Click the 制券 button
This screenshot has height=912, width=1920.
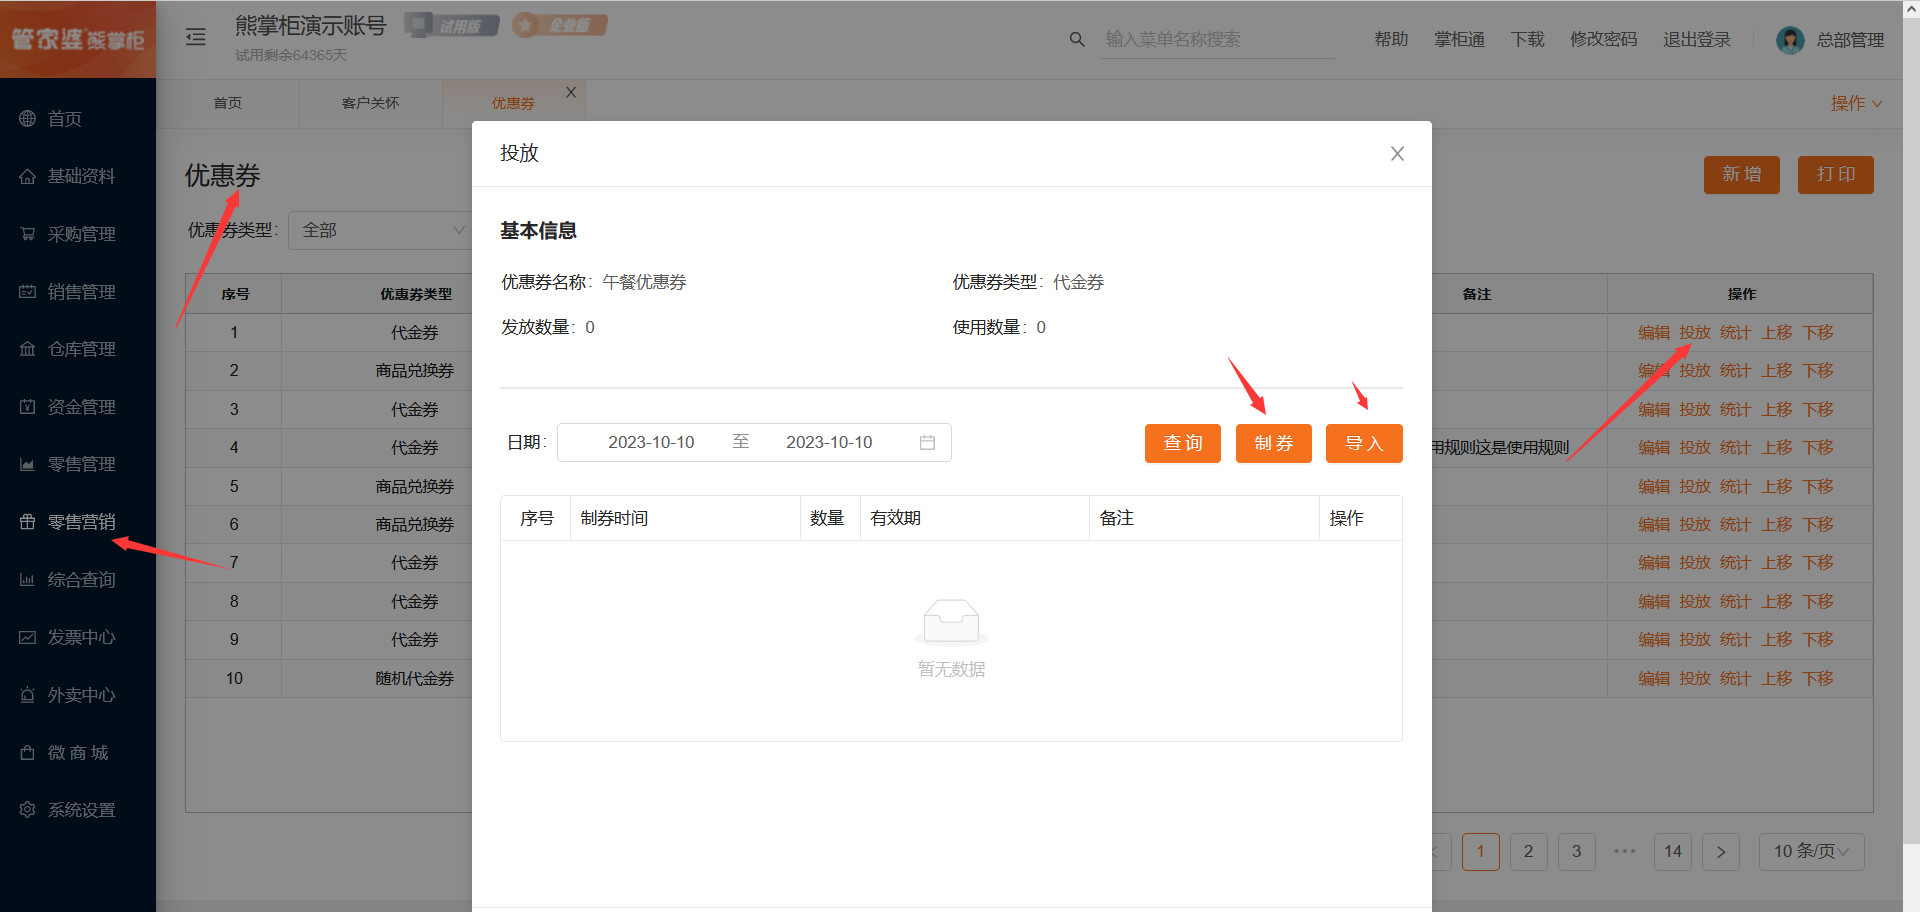pyautogui.click(x=1274, y=443)
